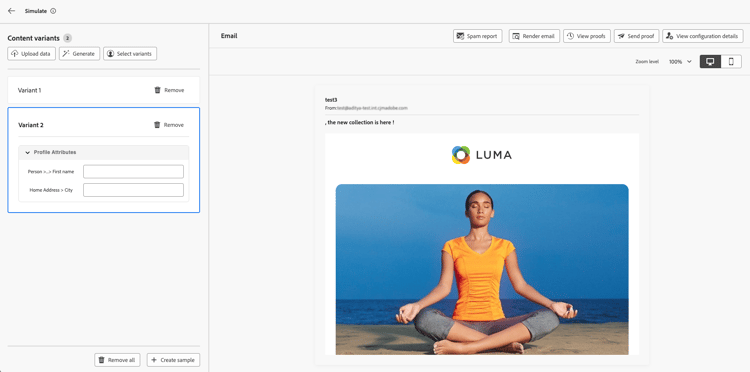This screenshot has height=372, width=750.
Task: Click Remove all button
Action: click(117, 360)
